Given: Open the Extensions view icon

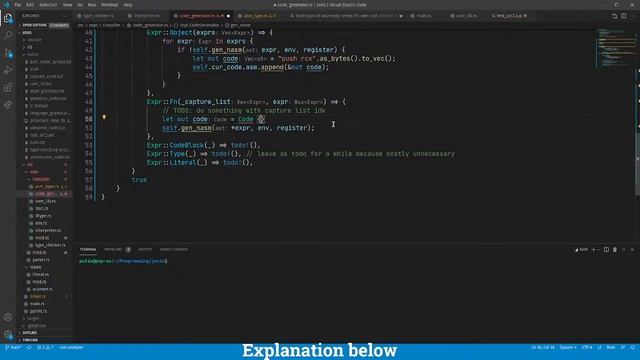Looking at the screenshot, I should [8, 87].
